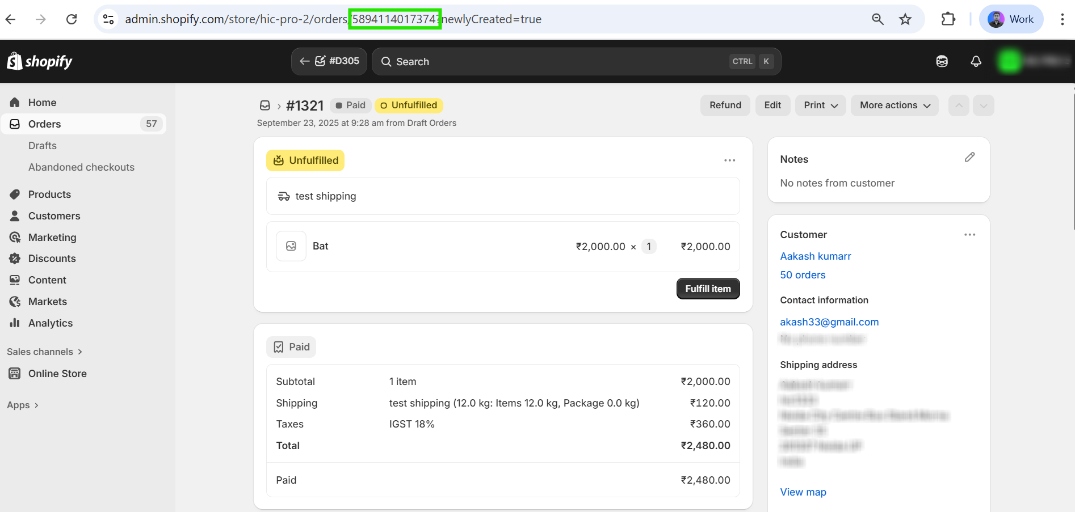The image size is (1075, 512).
Task: Open the browser extensions puzzle icon
Action: click(948, 19)
